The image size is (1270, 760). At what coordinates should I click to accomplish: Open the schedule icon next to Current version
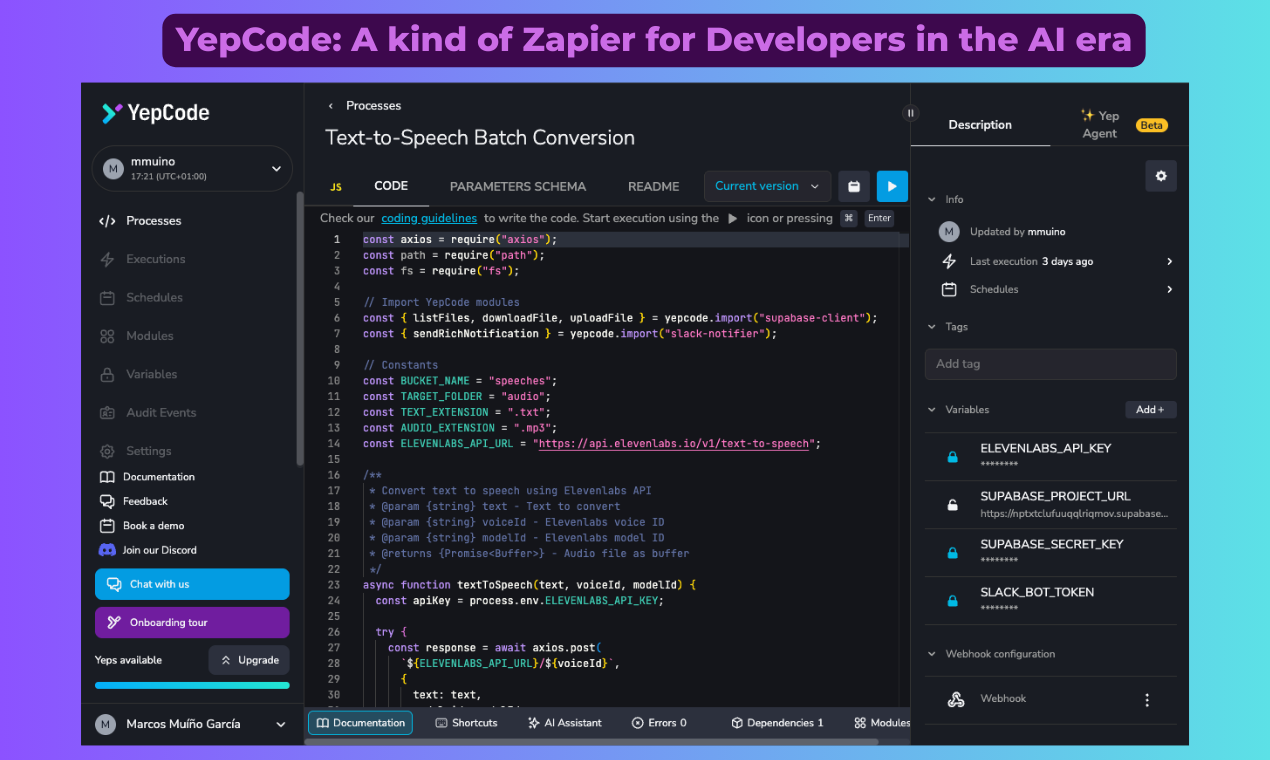[853, 186]
